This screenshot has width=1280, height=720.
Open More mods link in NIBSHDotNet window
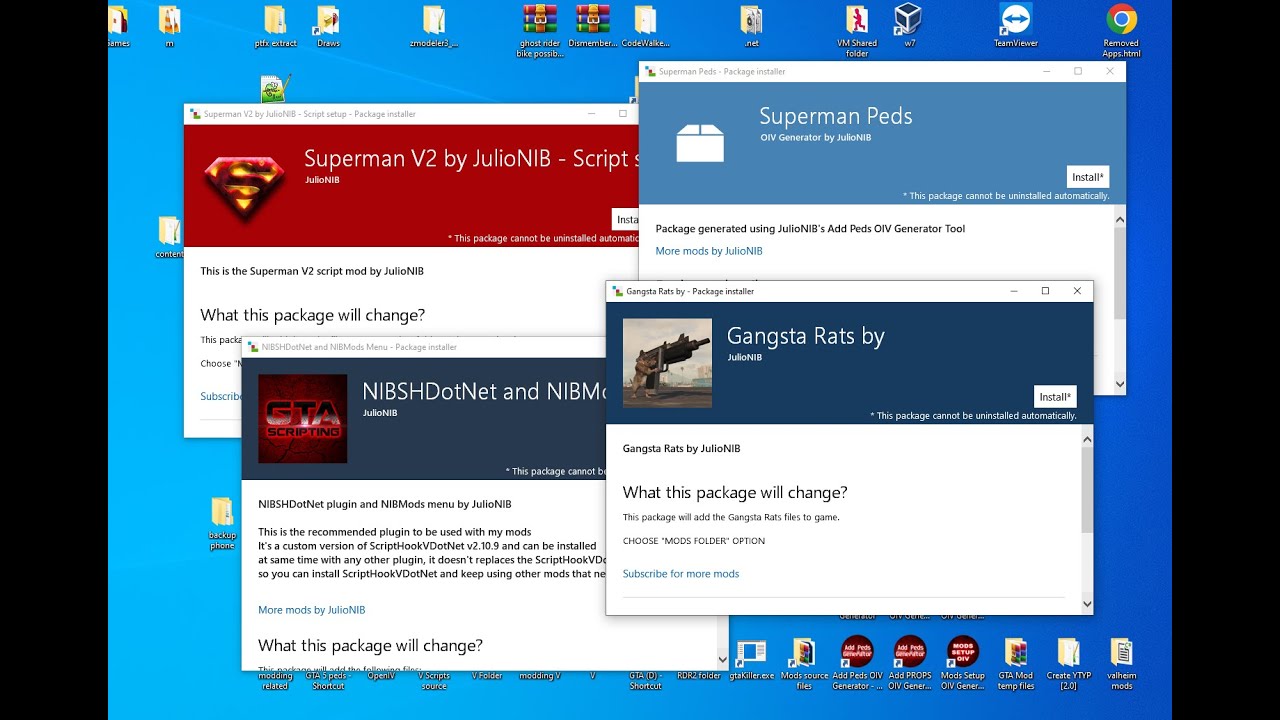pos(312,610)
